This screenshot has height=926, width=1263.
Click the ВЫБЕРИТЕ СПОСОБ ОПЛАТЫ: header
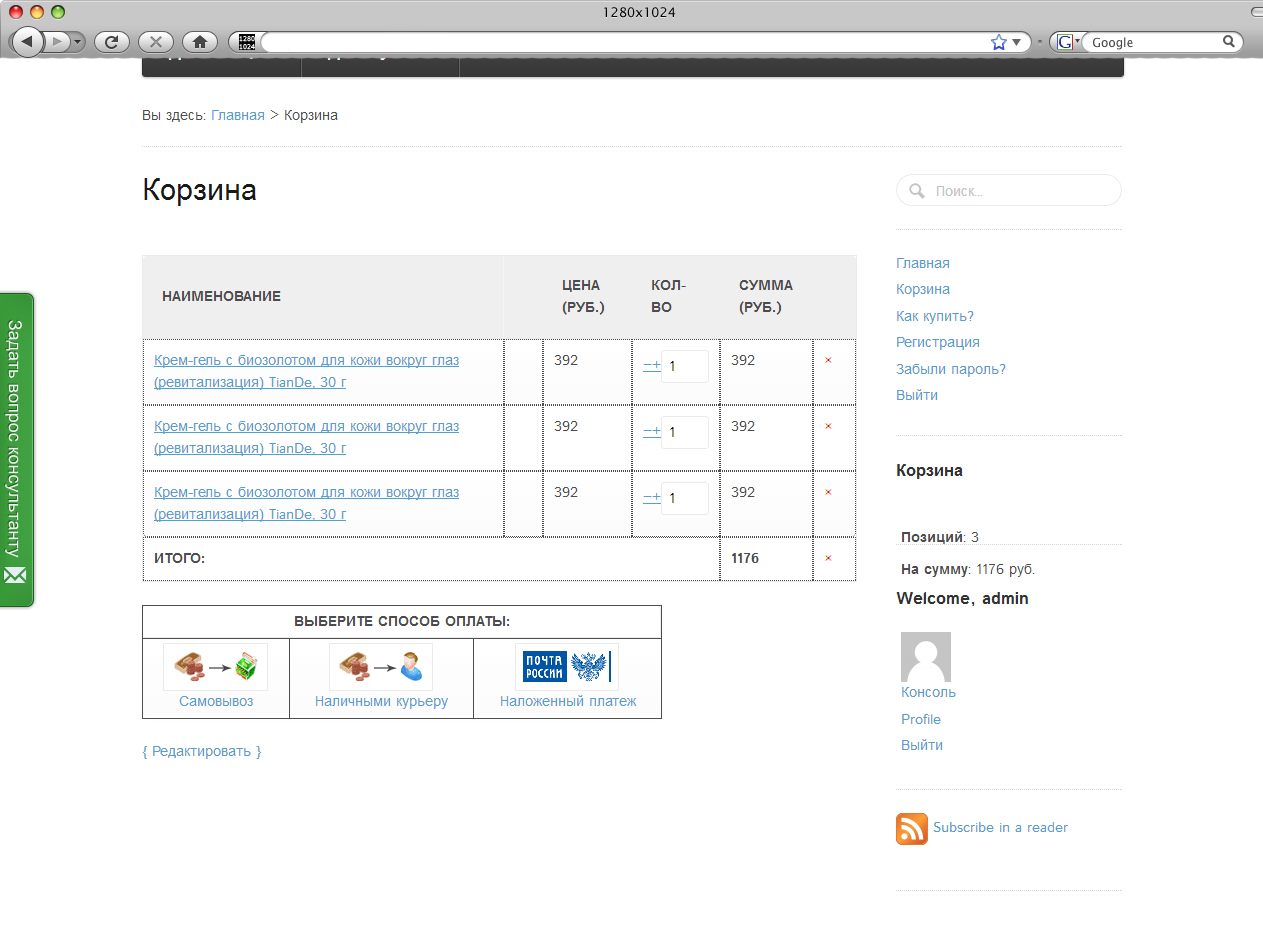tap(402, 621)
